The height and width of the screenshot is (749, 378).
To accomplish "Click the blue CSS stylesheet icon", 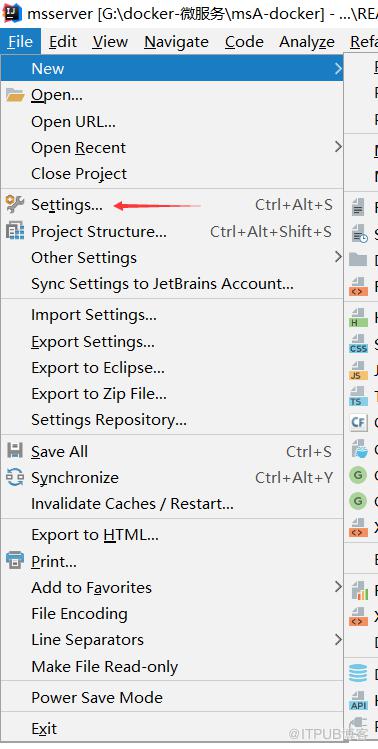I will (x=358, y=344).
